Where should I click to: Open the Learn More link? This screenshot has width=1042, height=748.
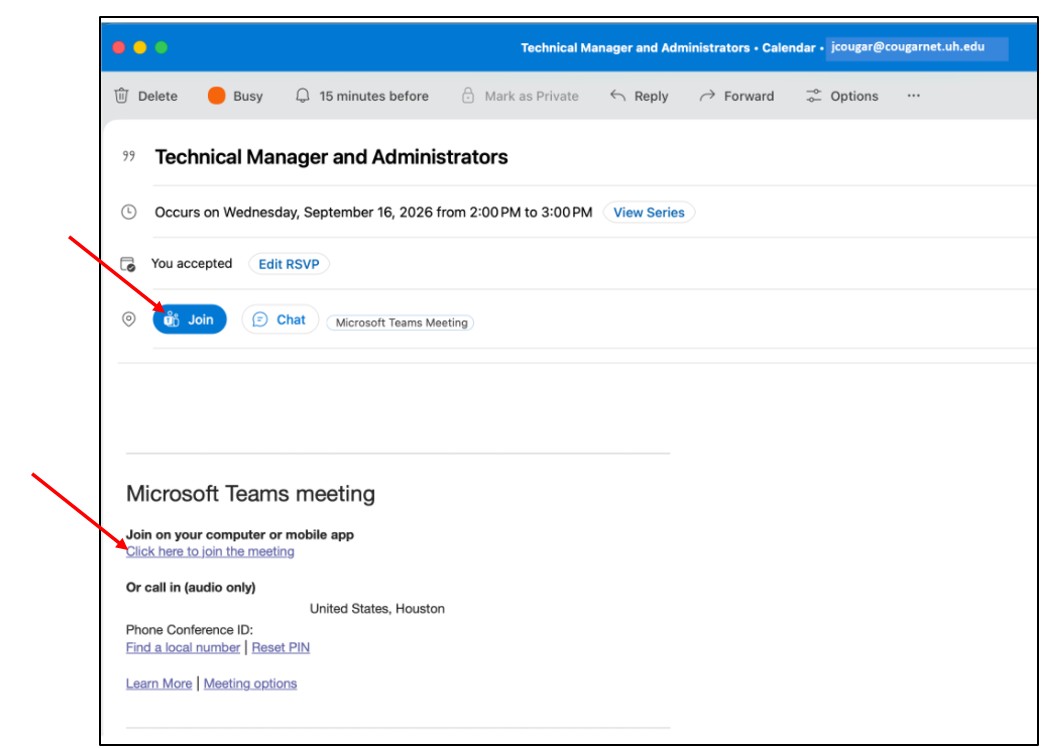[159, 684]
